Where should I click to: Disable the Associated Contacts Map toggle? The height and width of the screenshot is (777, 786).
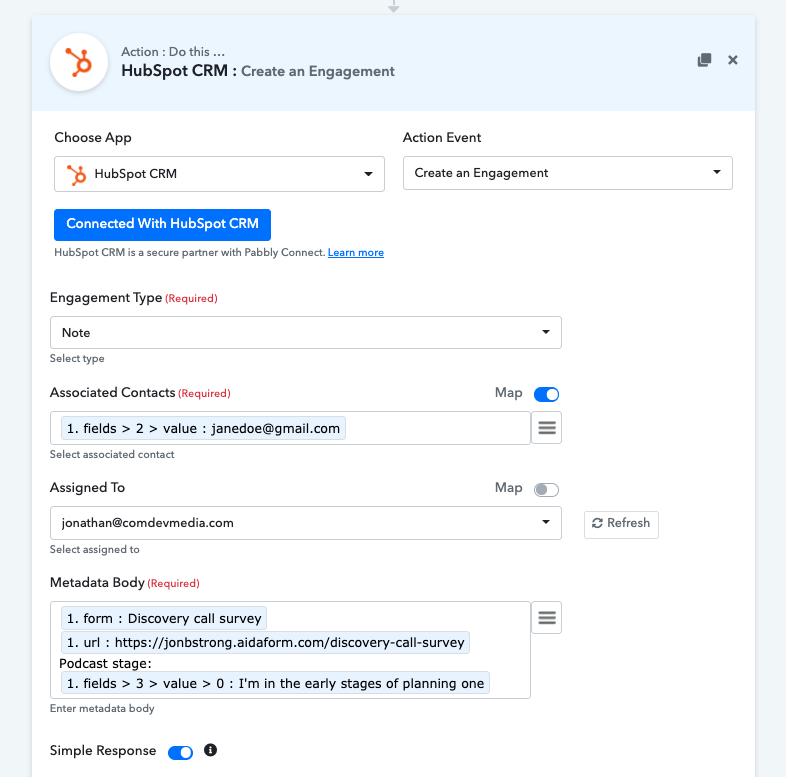pos(546,394)
